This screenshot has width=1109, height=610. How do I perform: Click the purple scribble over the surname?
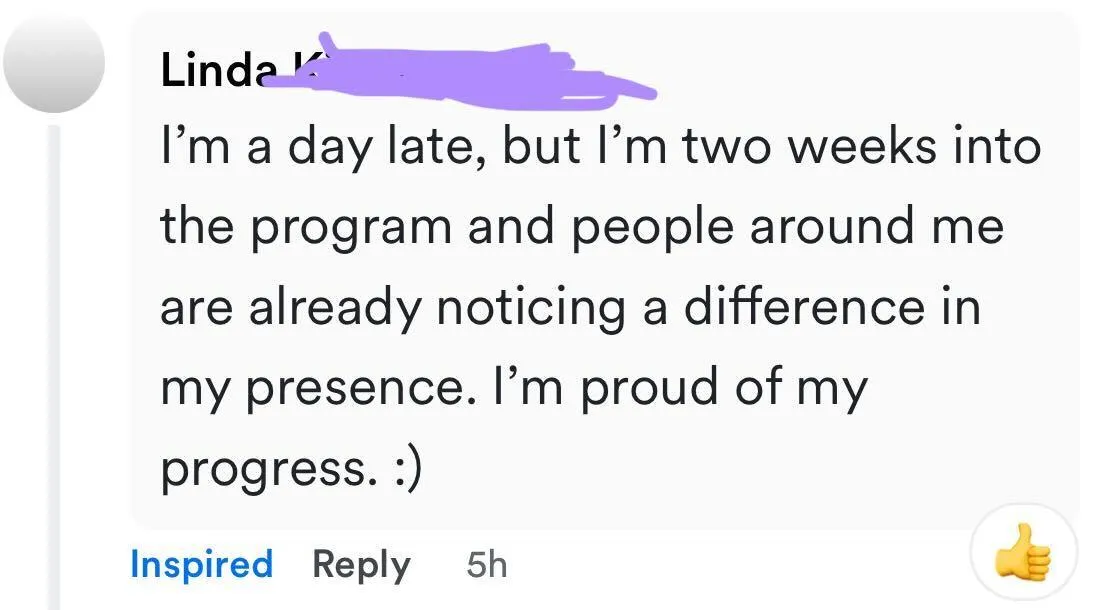460,73
